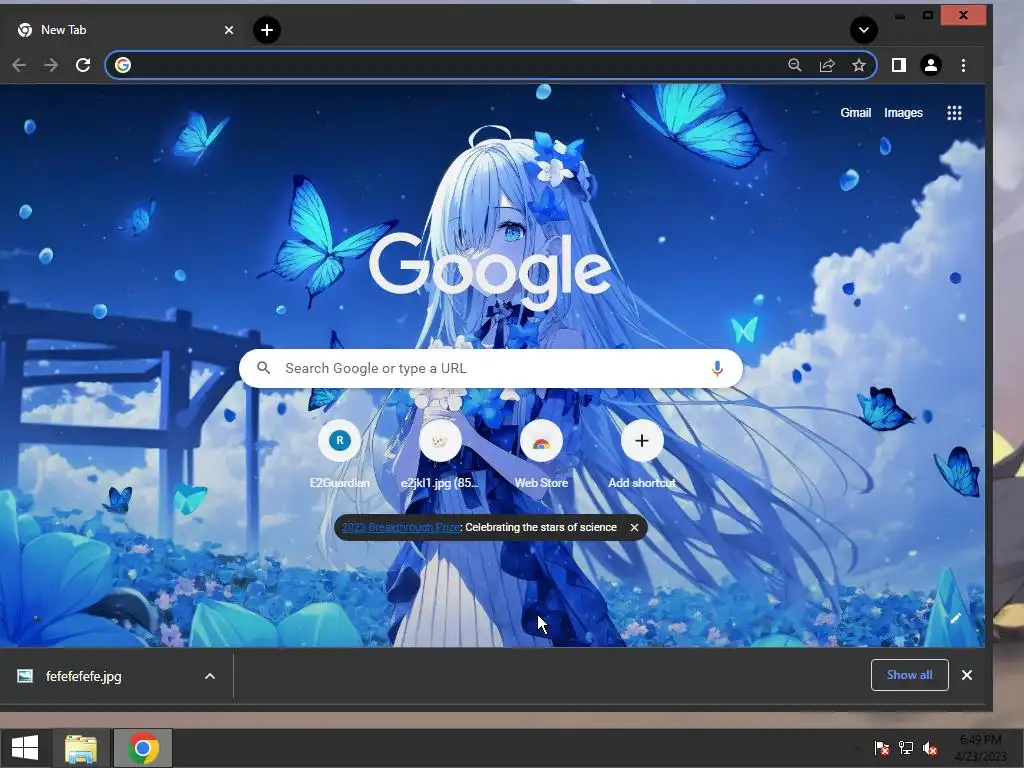This screenshot has height=768, width=1024.
Task: Open downloaded fefefefefe.jpg file
Action: click(84, 677)
